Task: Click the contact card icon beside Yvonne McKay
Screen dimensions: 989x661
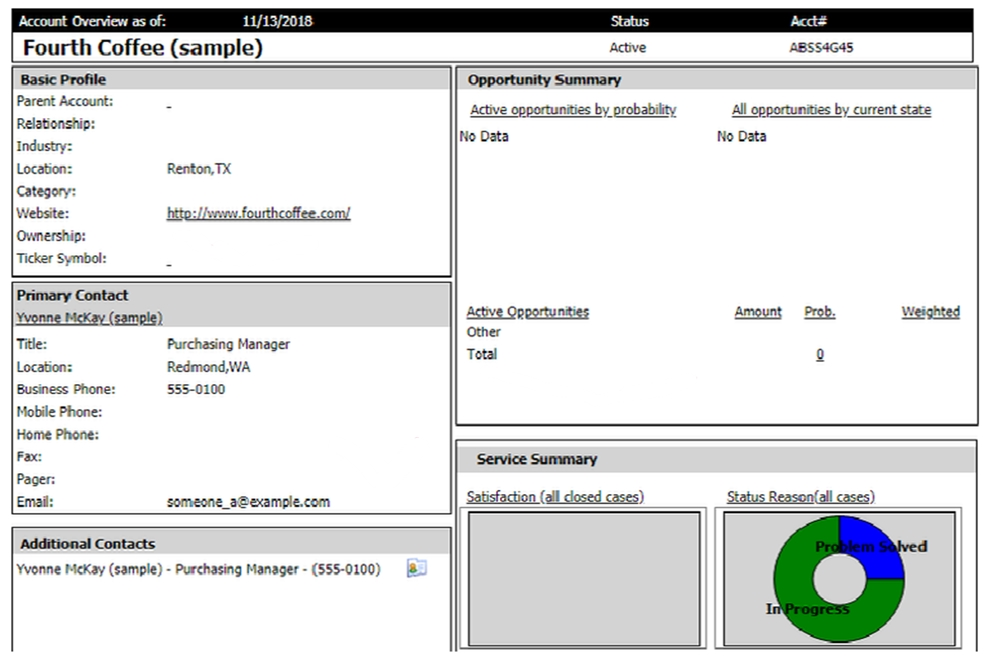Action: tap(416, 568)
